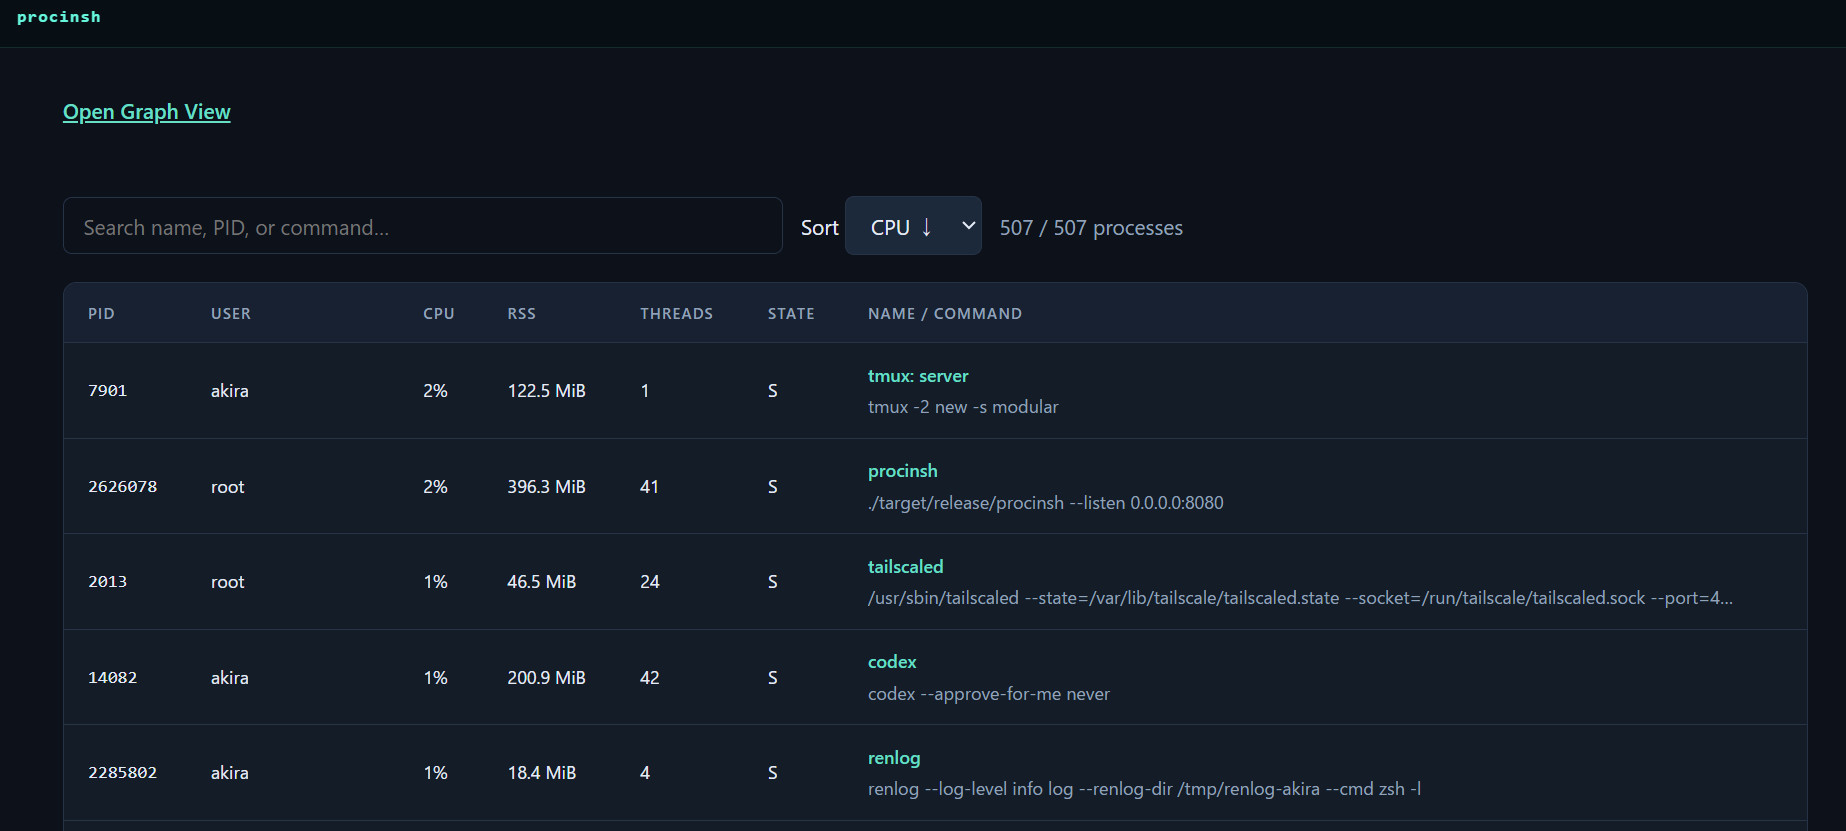1846x831 pixels.
Task: Click the root user in procinsh row
Action: 228,487
